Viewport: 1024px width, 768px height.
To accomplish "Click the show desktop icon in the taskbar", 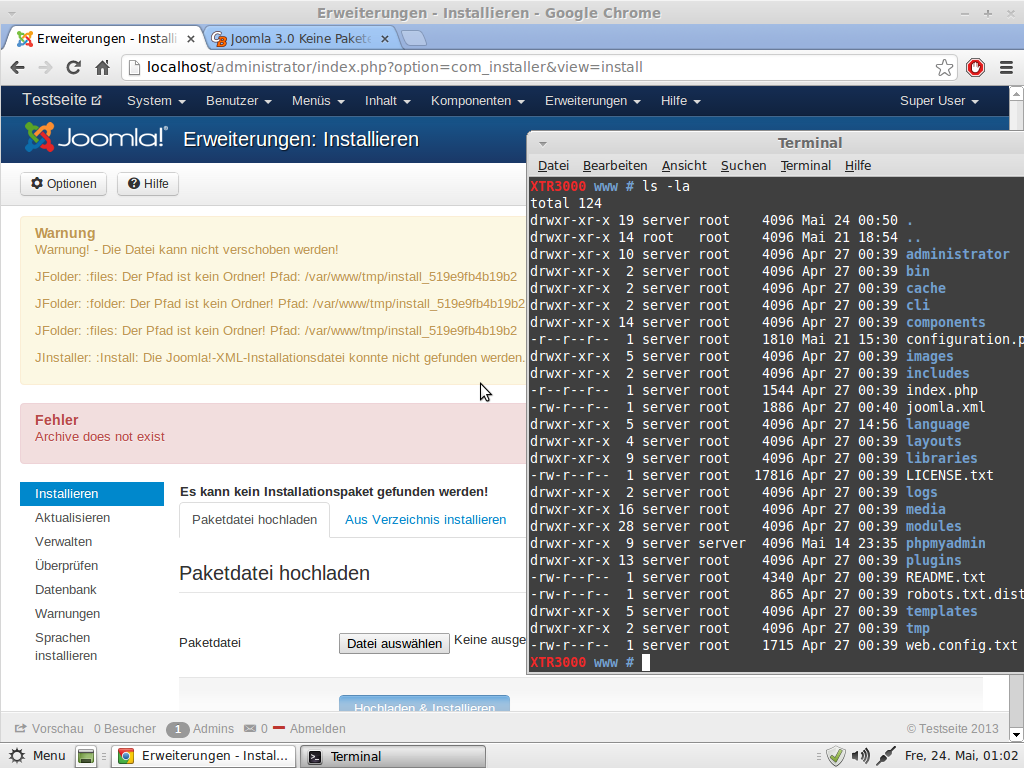I will tap(86, 756).
